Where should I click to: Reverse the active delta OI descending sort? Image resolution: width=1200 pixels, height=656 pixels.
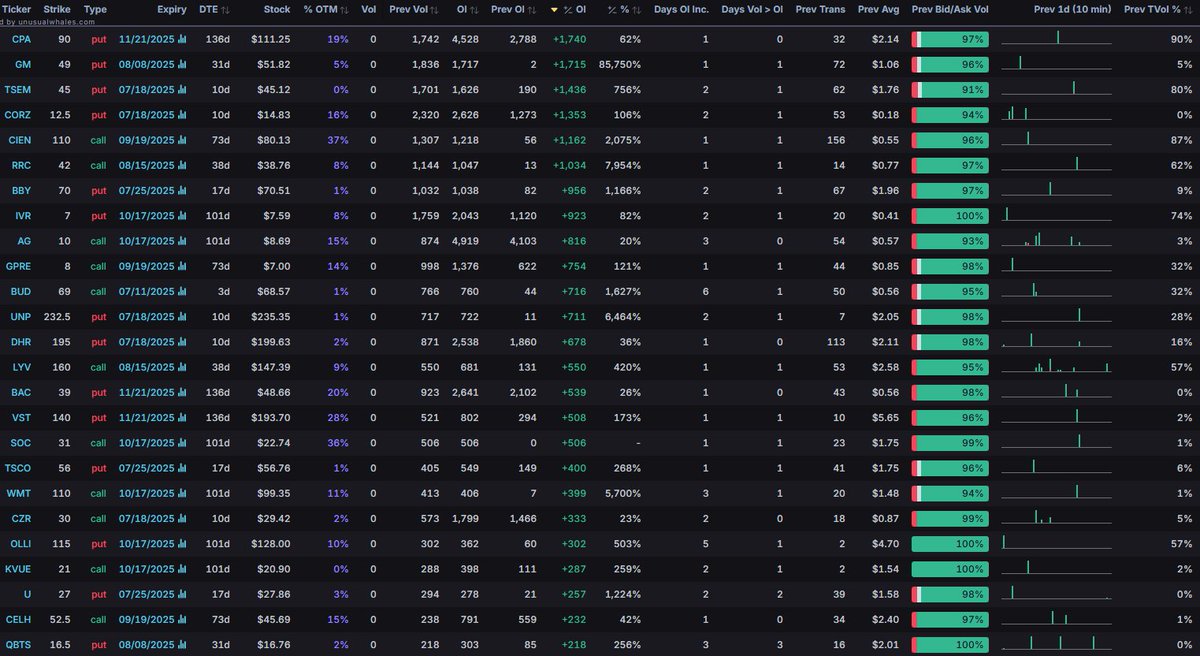pyautogui.click(x=555, y=10)
